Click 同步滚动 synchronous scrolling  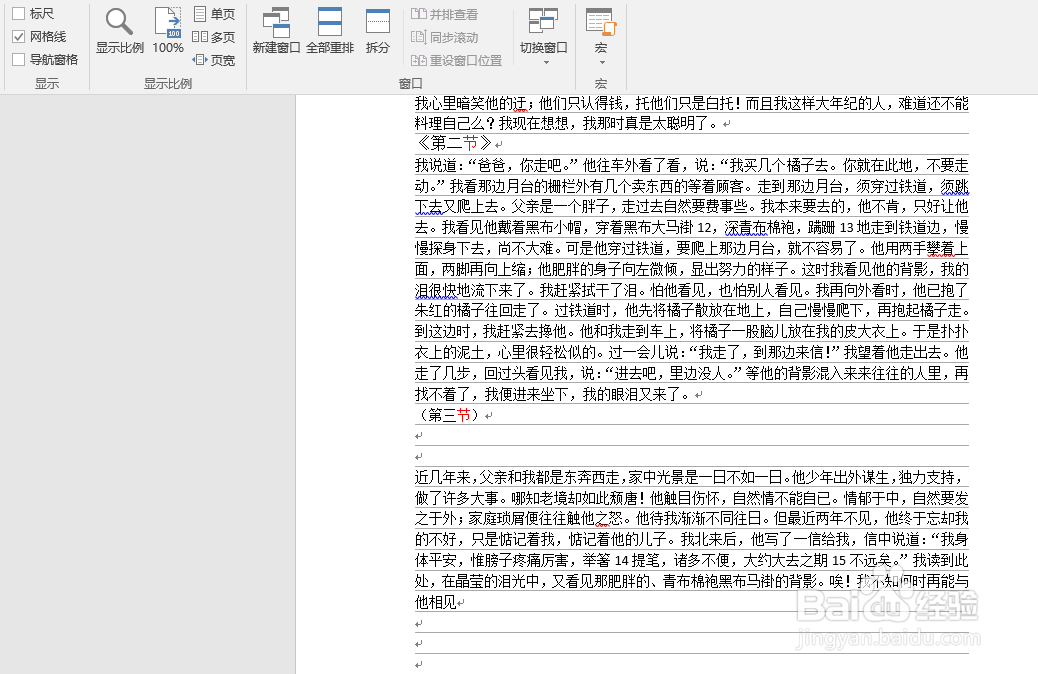click(444, 37)
